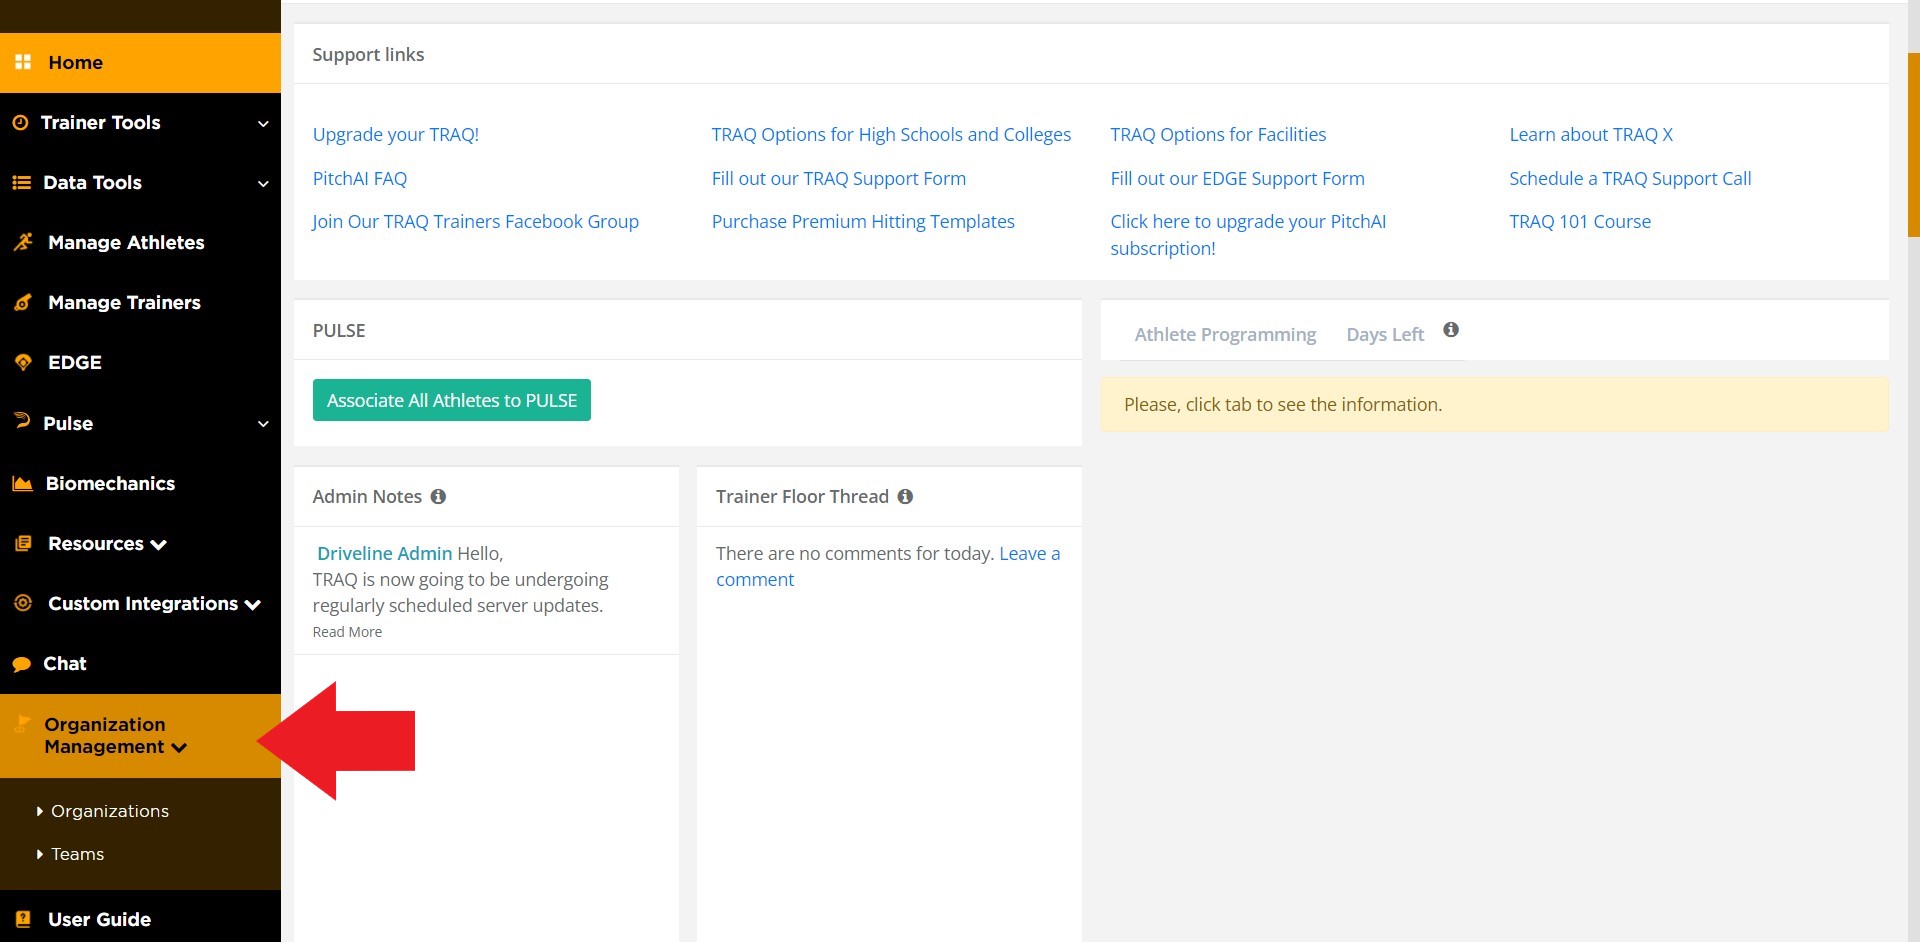The height and width of the screenshot is (942, 1920).
Task: Click the Manage Trainers whistle icon
Action: coord(23,302)
